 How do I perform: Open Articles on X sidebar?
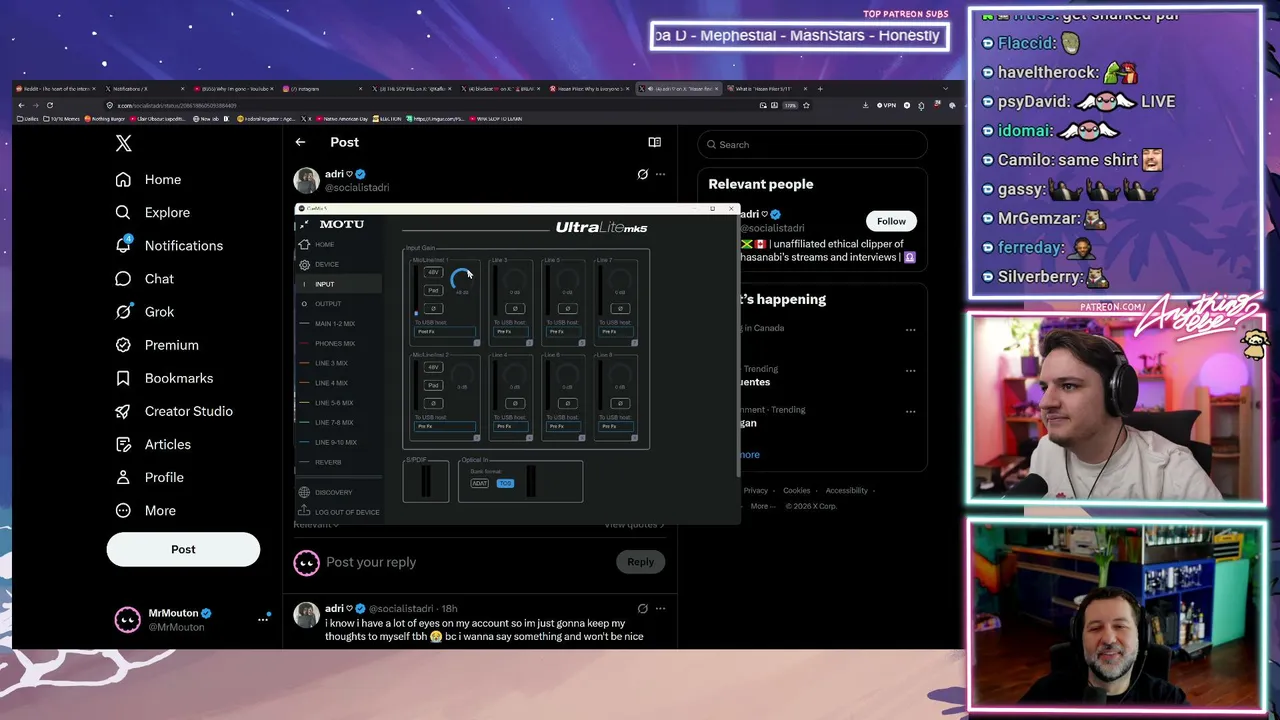pyautogui.click(x=154, y=444)
